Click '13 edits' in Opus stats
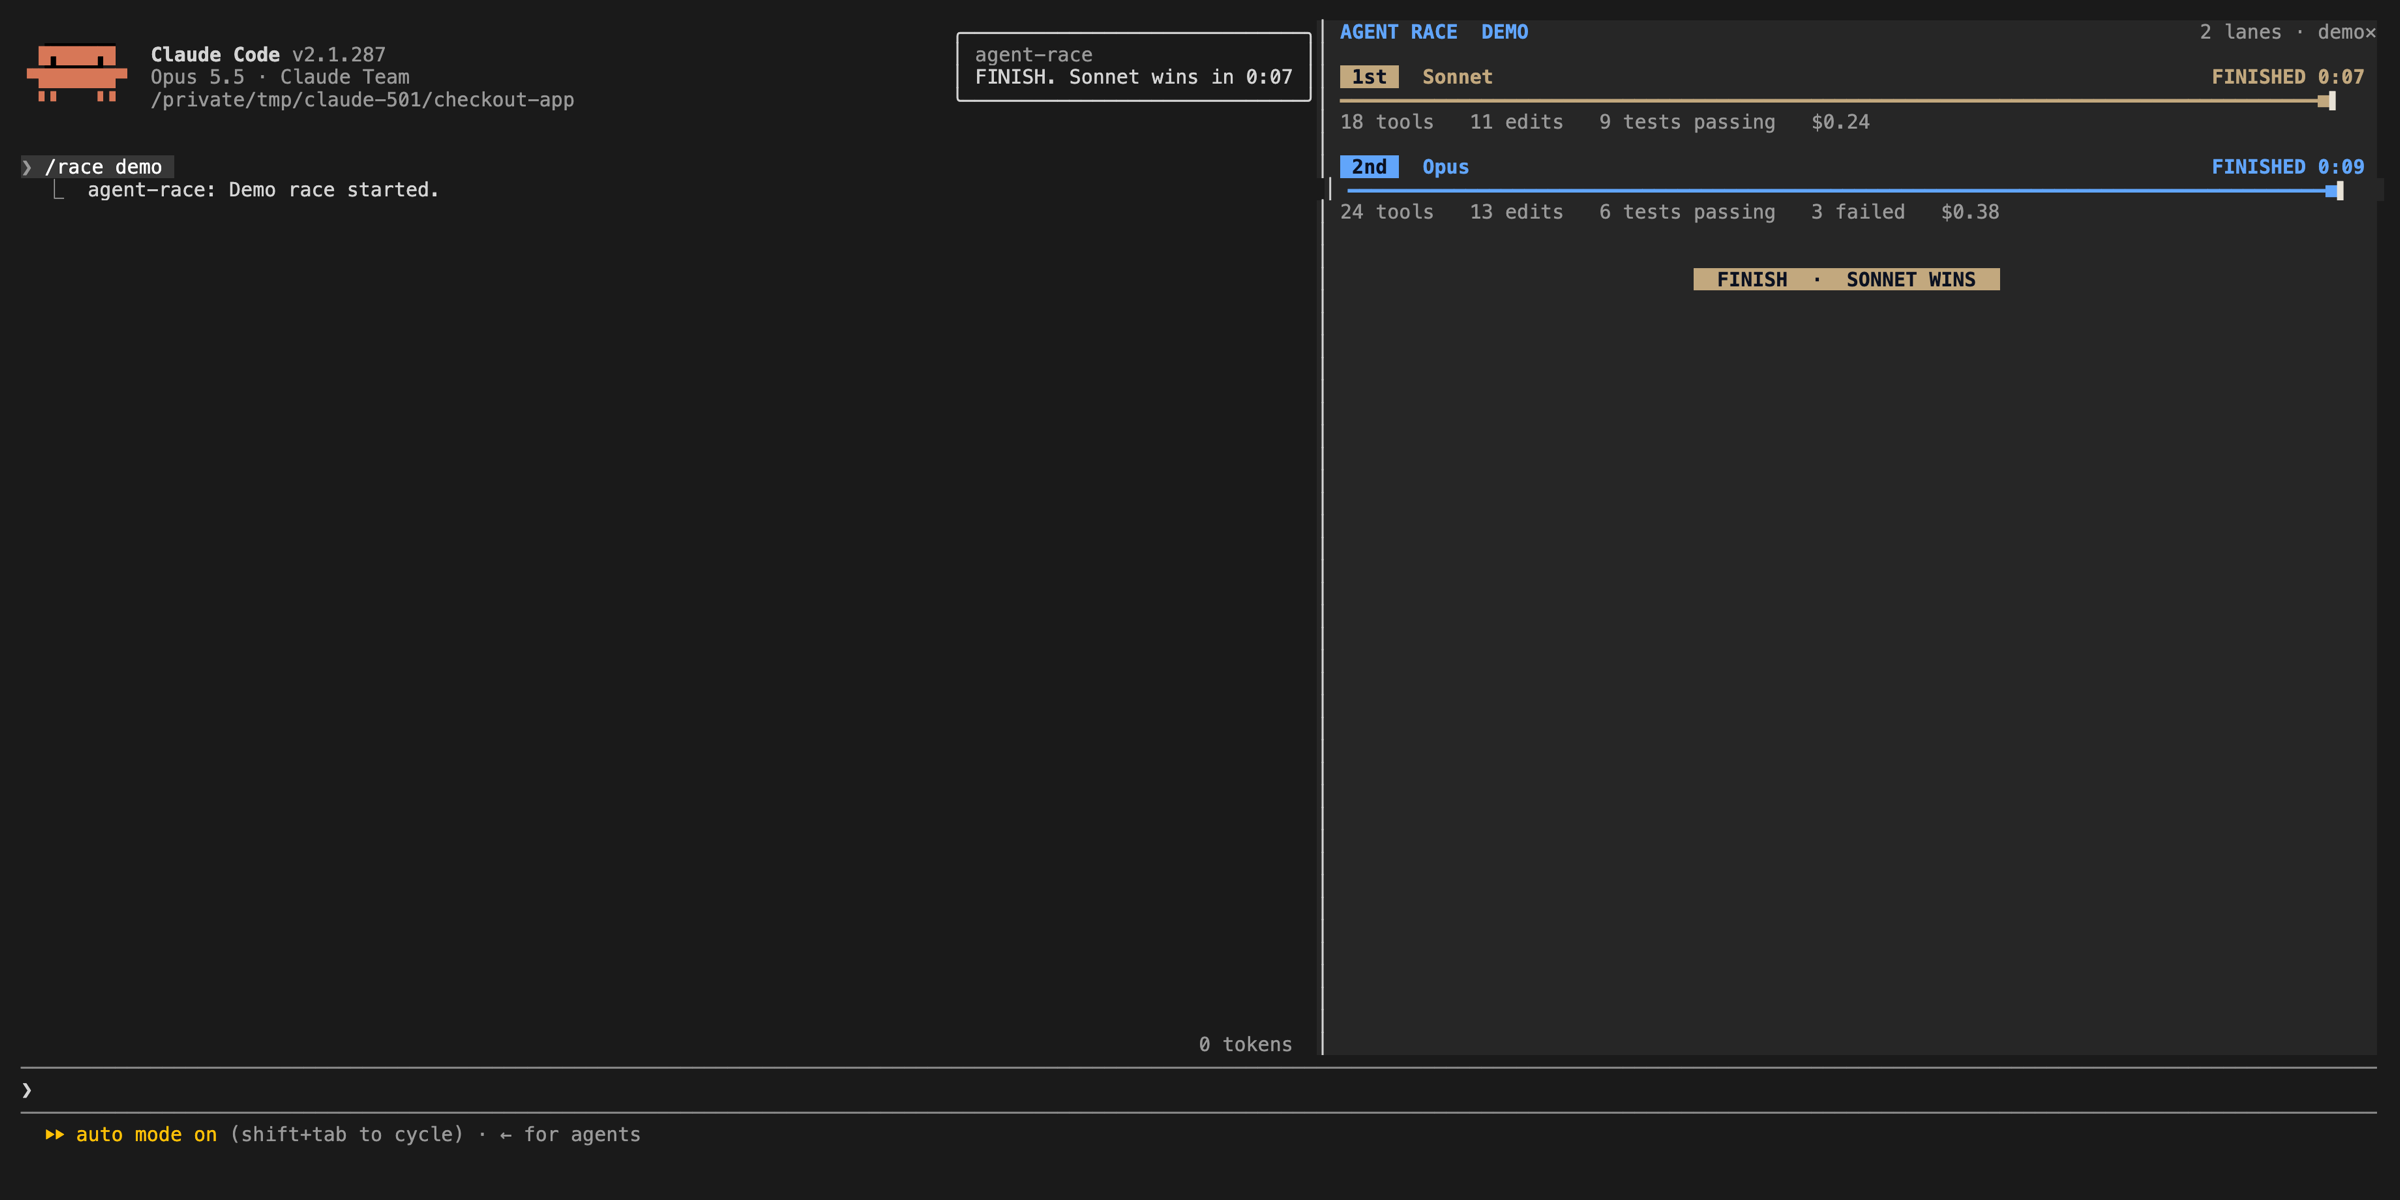Screen dimensions: 2400x1200 1516,212
